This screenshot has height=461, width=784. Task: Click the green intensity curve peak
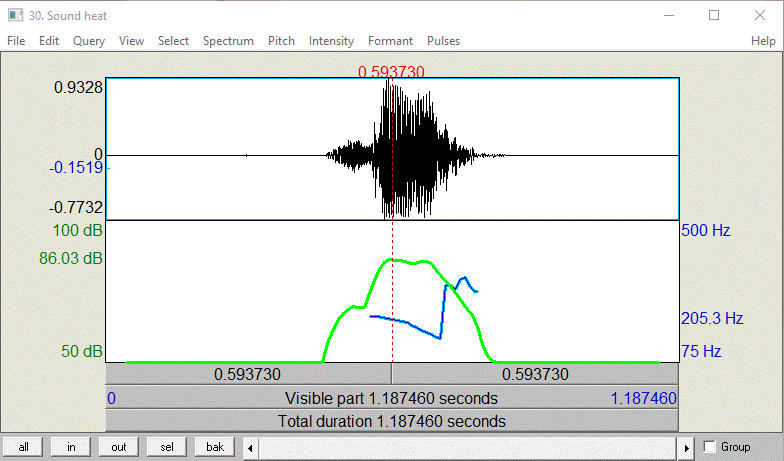[x=391, y=260]
